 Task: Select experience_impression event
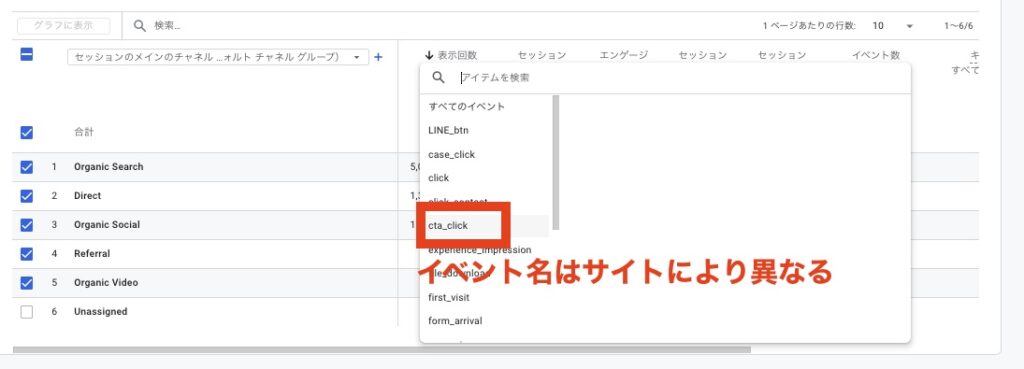(479, 249)
